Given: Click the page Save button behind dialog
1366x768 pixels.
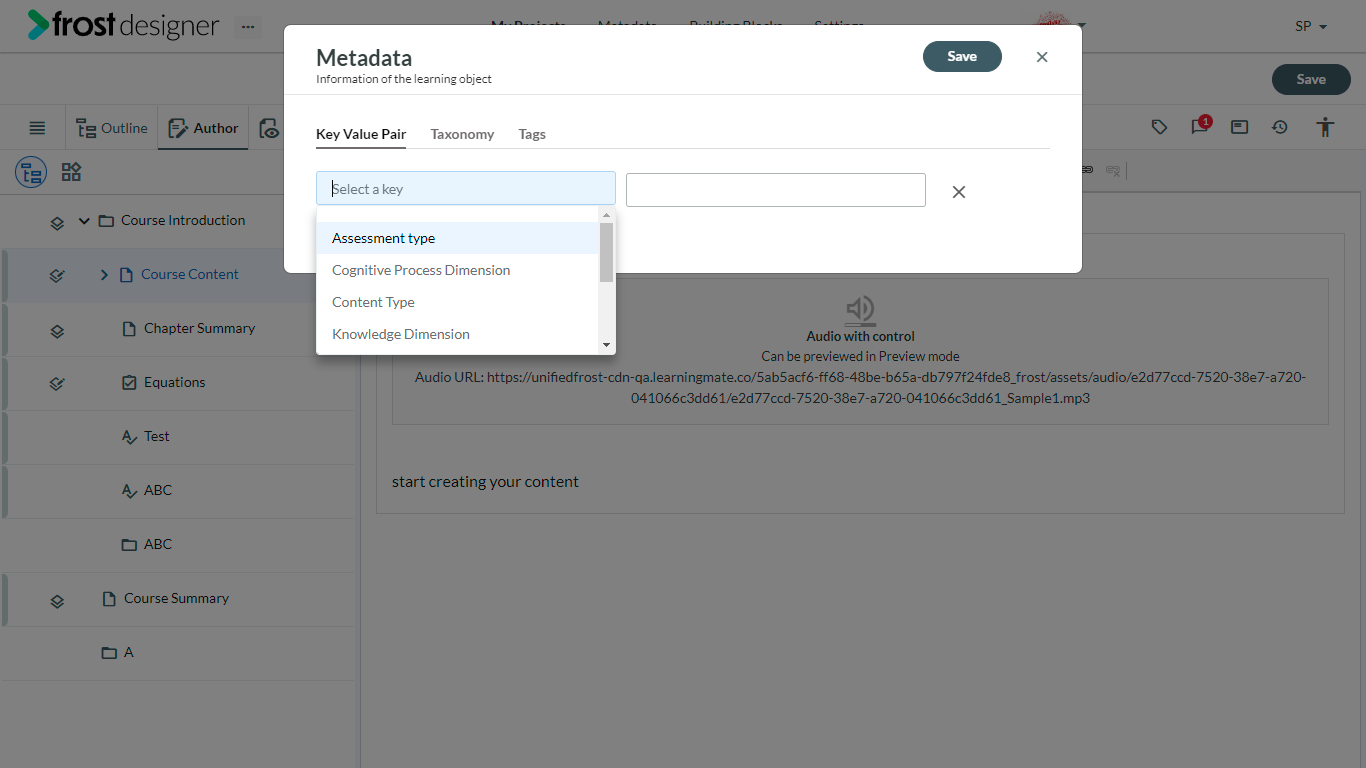Looking at the screenshot, I should (x=1311, y=79).
